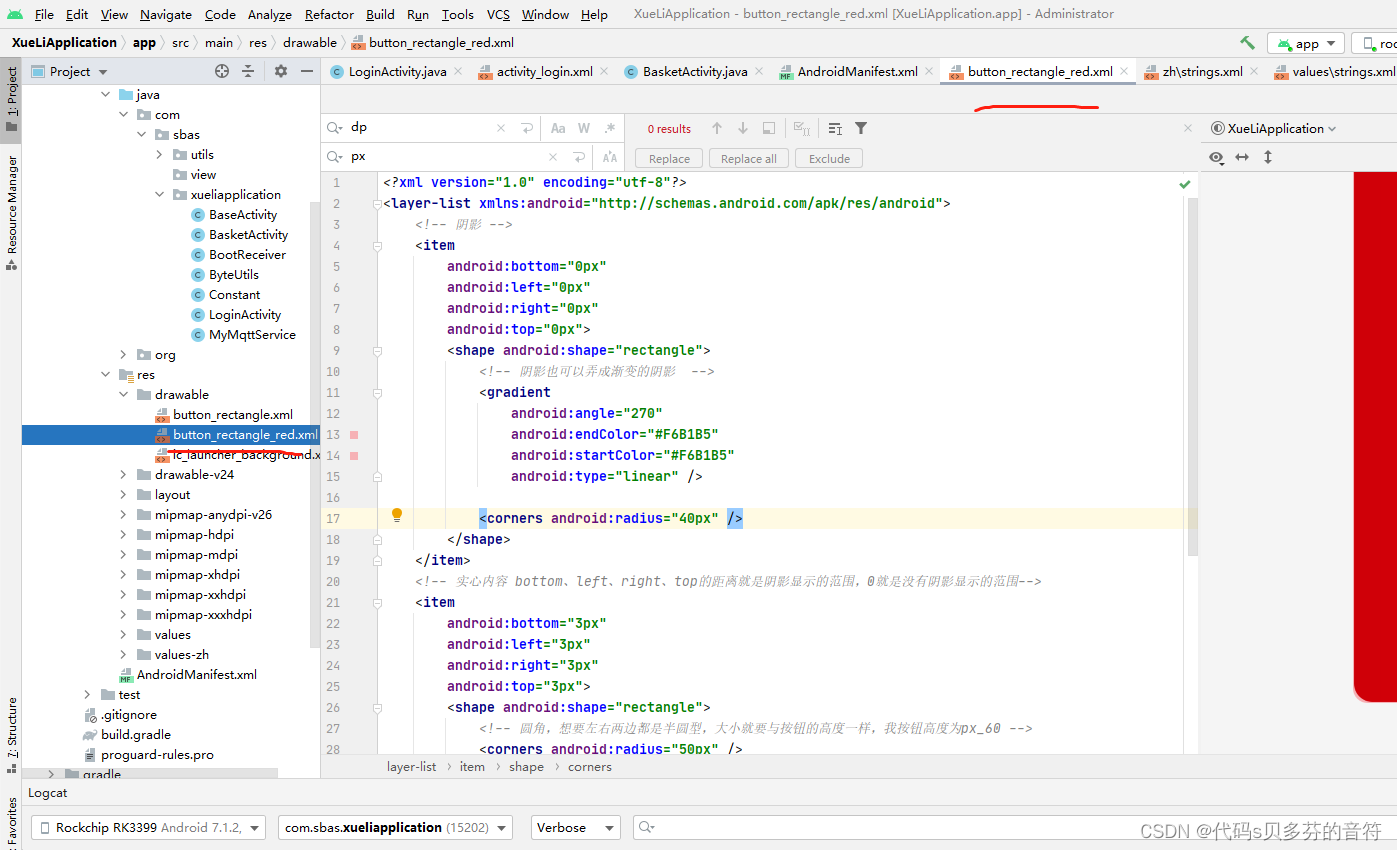Expand the layout folder
Screen dimensions: 1397x850
[x=123, y=494]
